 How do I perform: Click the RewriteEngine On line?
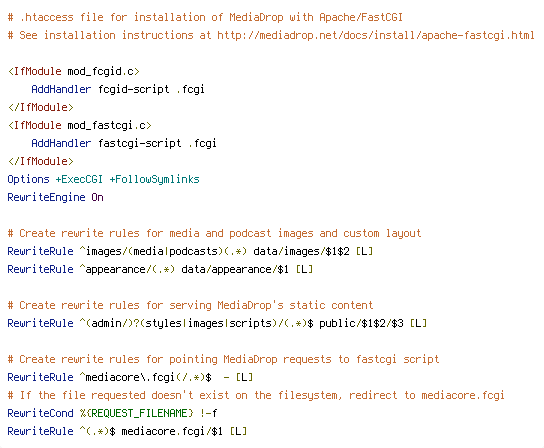pyautogui.click(x=56, y=197)
